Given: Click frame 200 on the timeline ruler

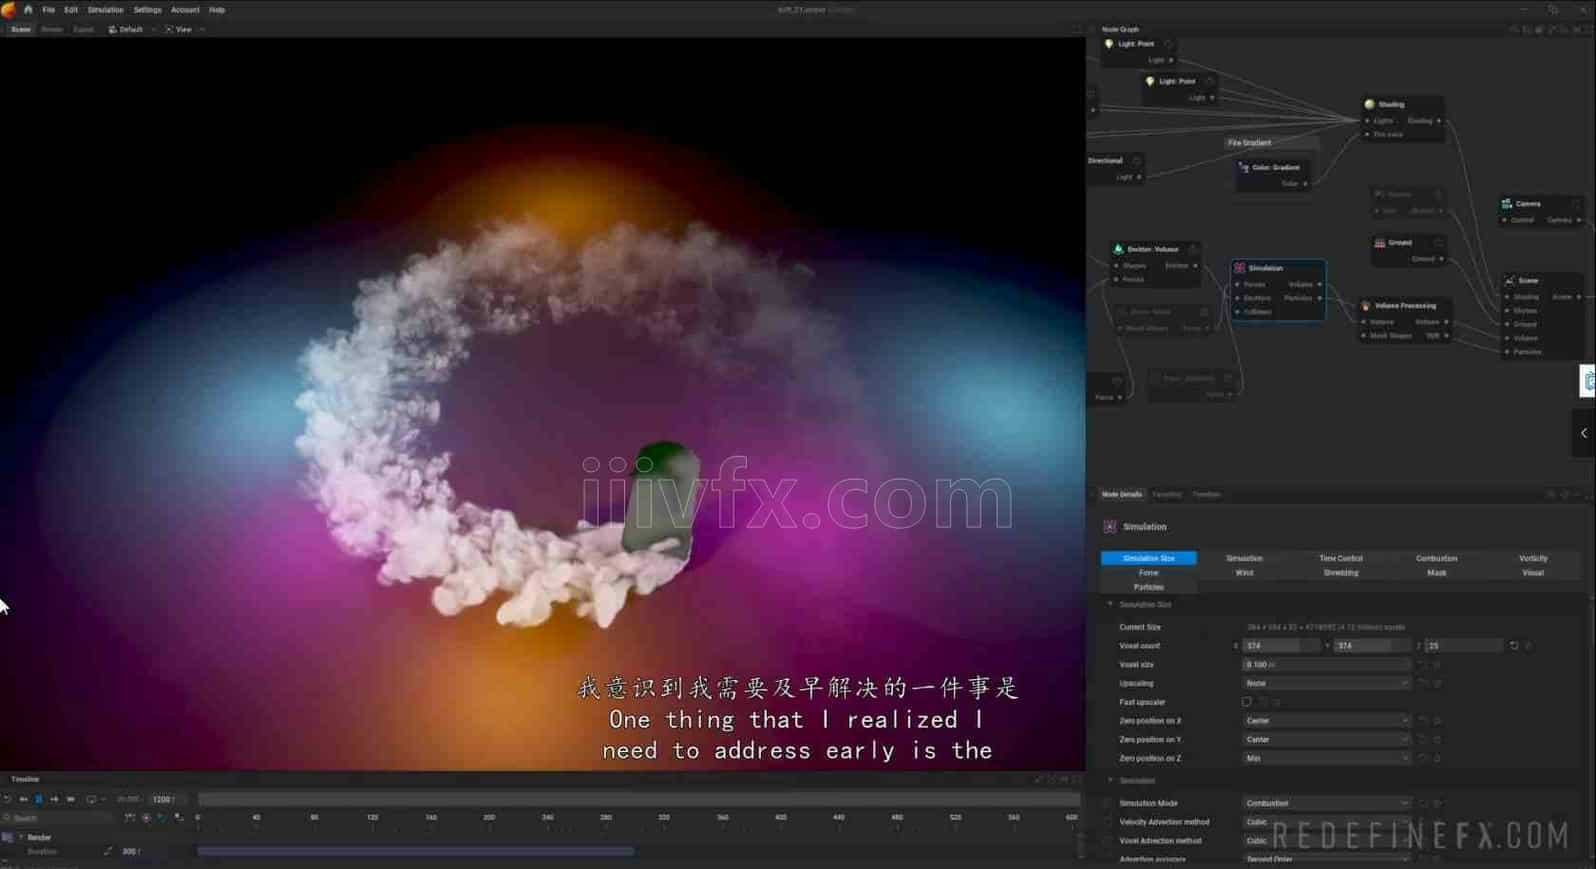Looking at the screenshot, I should [x=489, y=818].
